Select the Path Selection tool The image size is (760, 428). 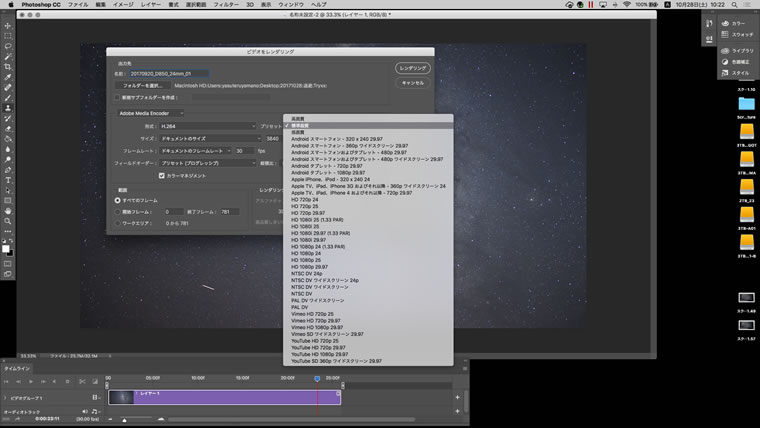click(8, 190)
